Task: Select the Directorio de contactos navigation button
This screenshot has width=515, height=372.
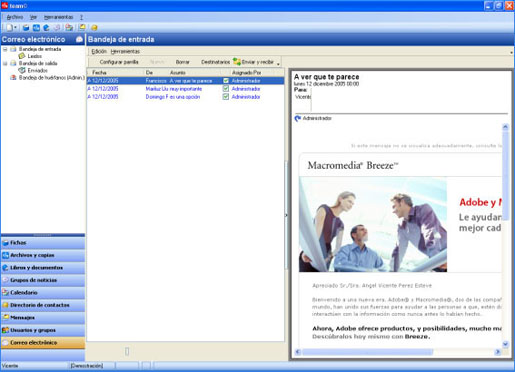Action: click(x=43, y=305)
